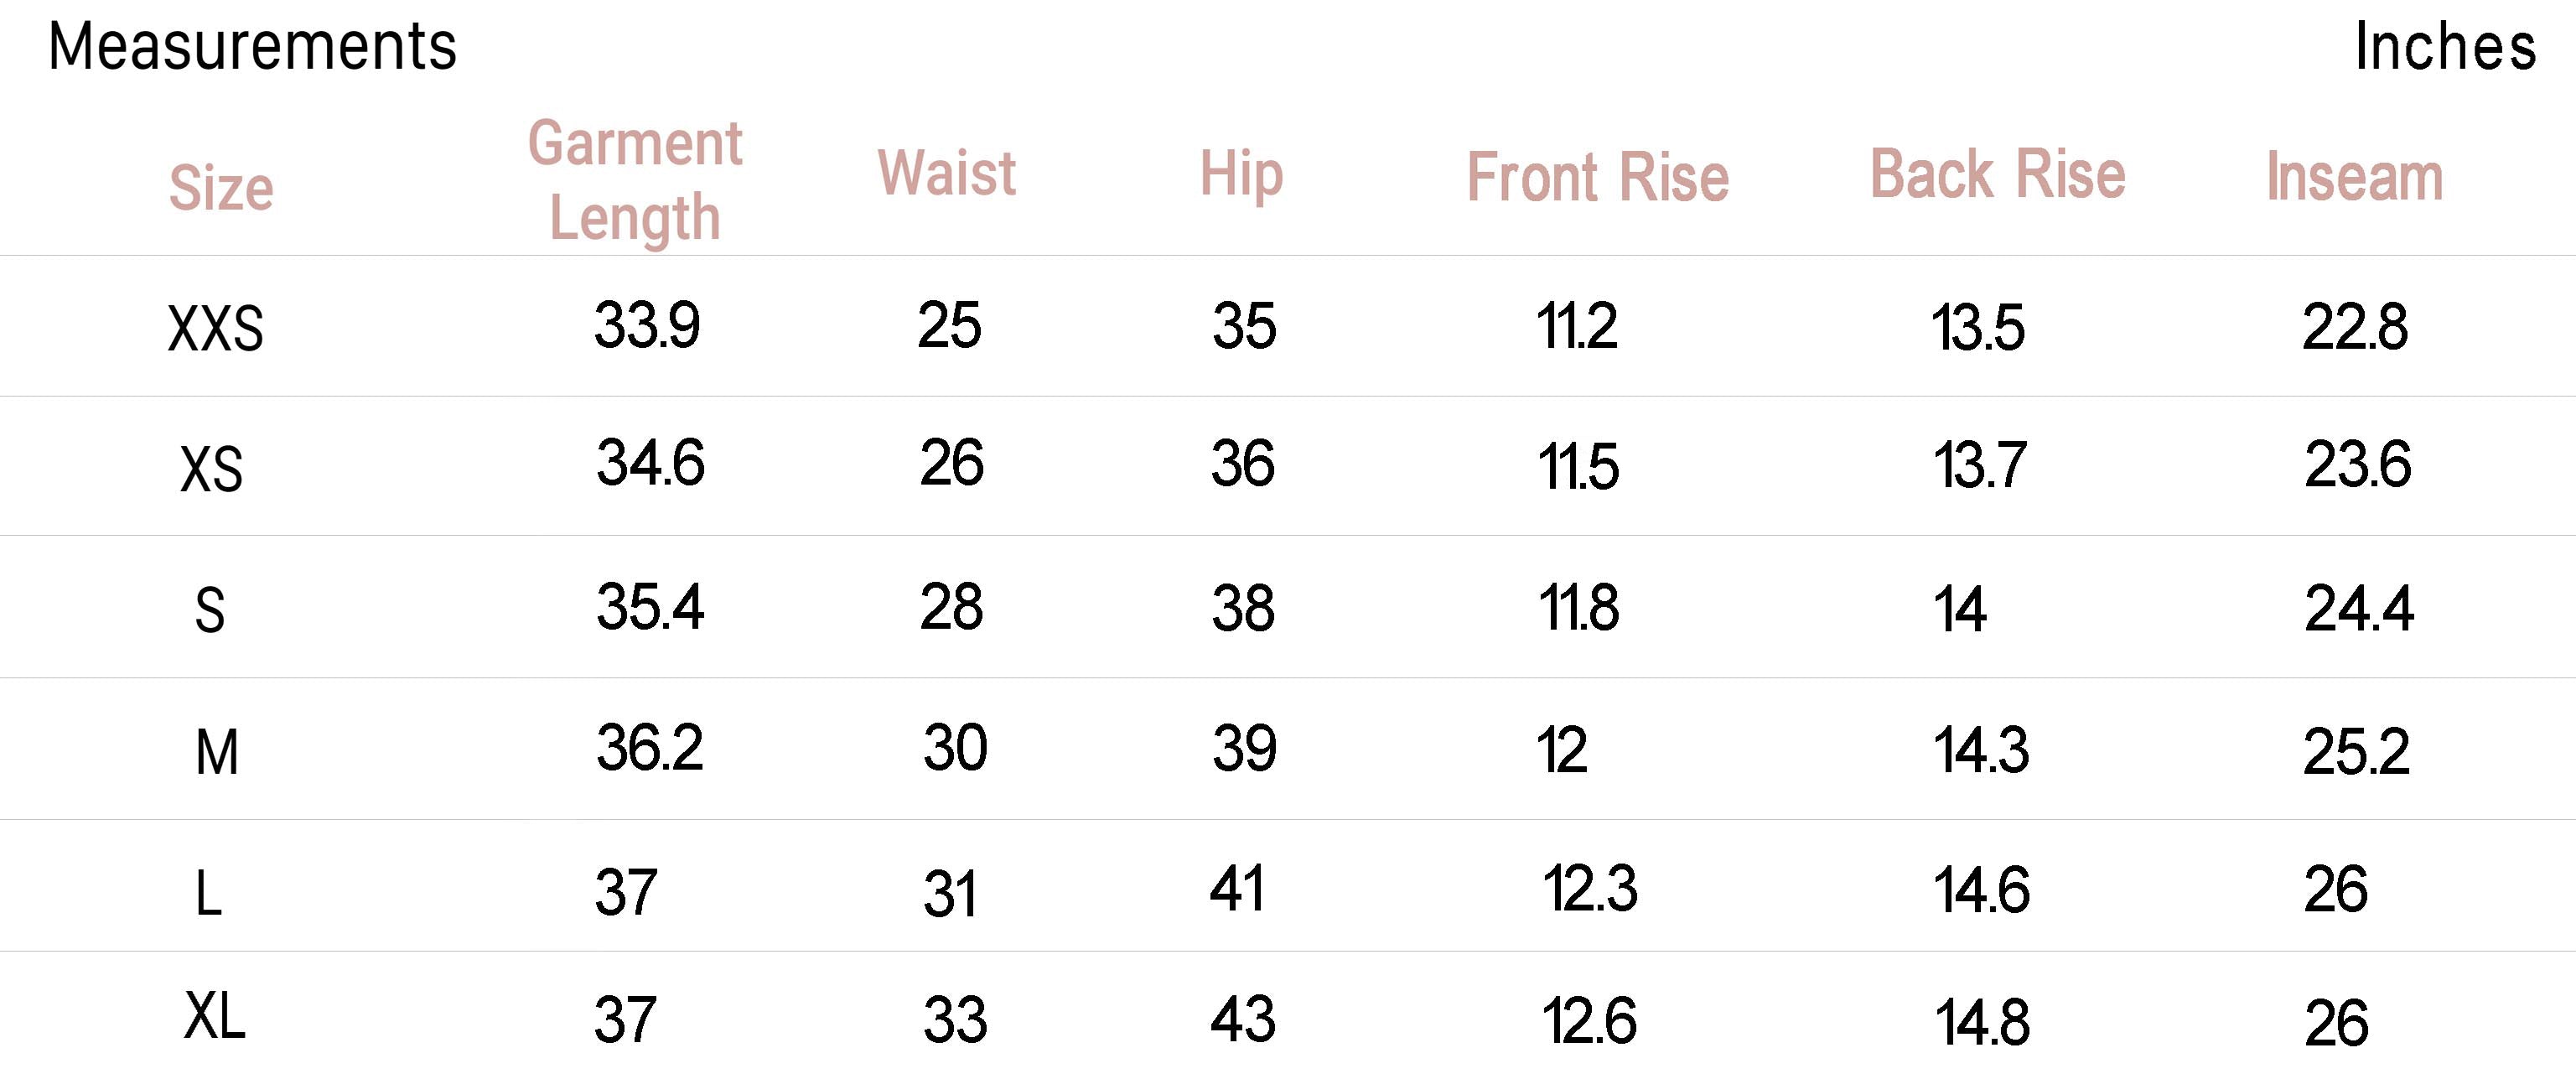Click the Measurements title text
This screenshot has width=2576, height=1079.
252,47
